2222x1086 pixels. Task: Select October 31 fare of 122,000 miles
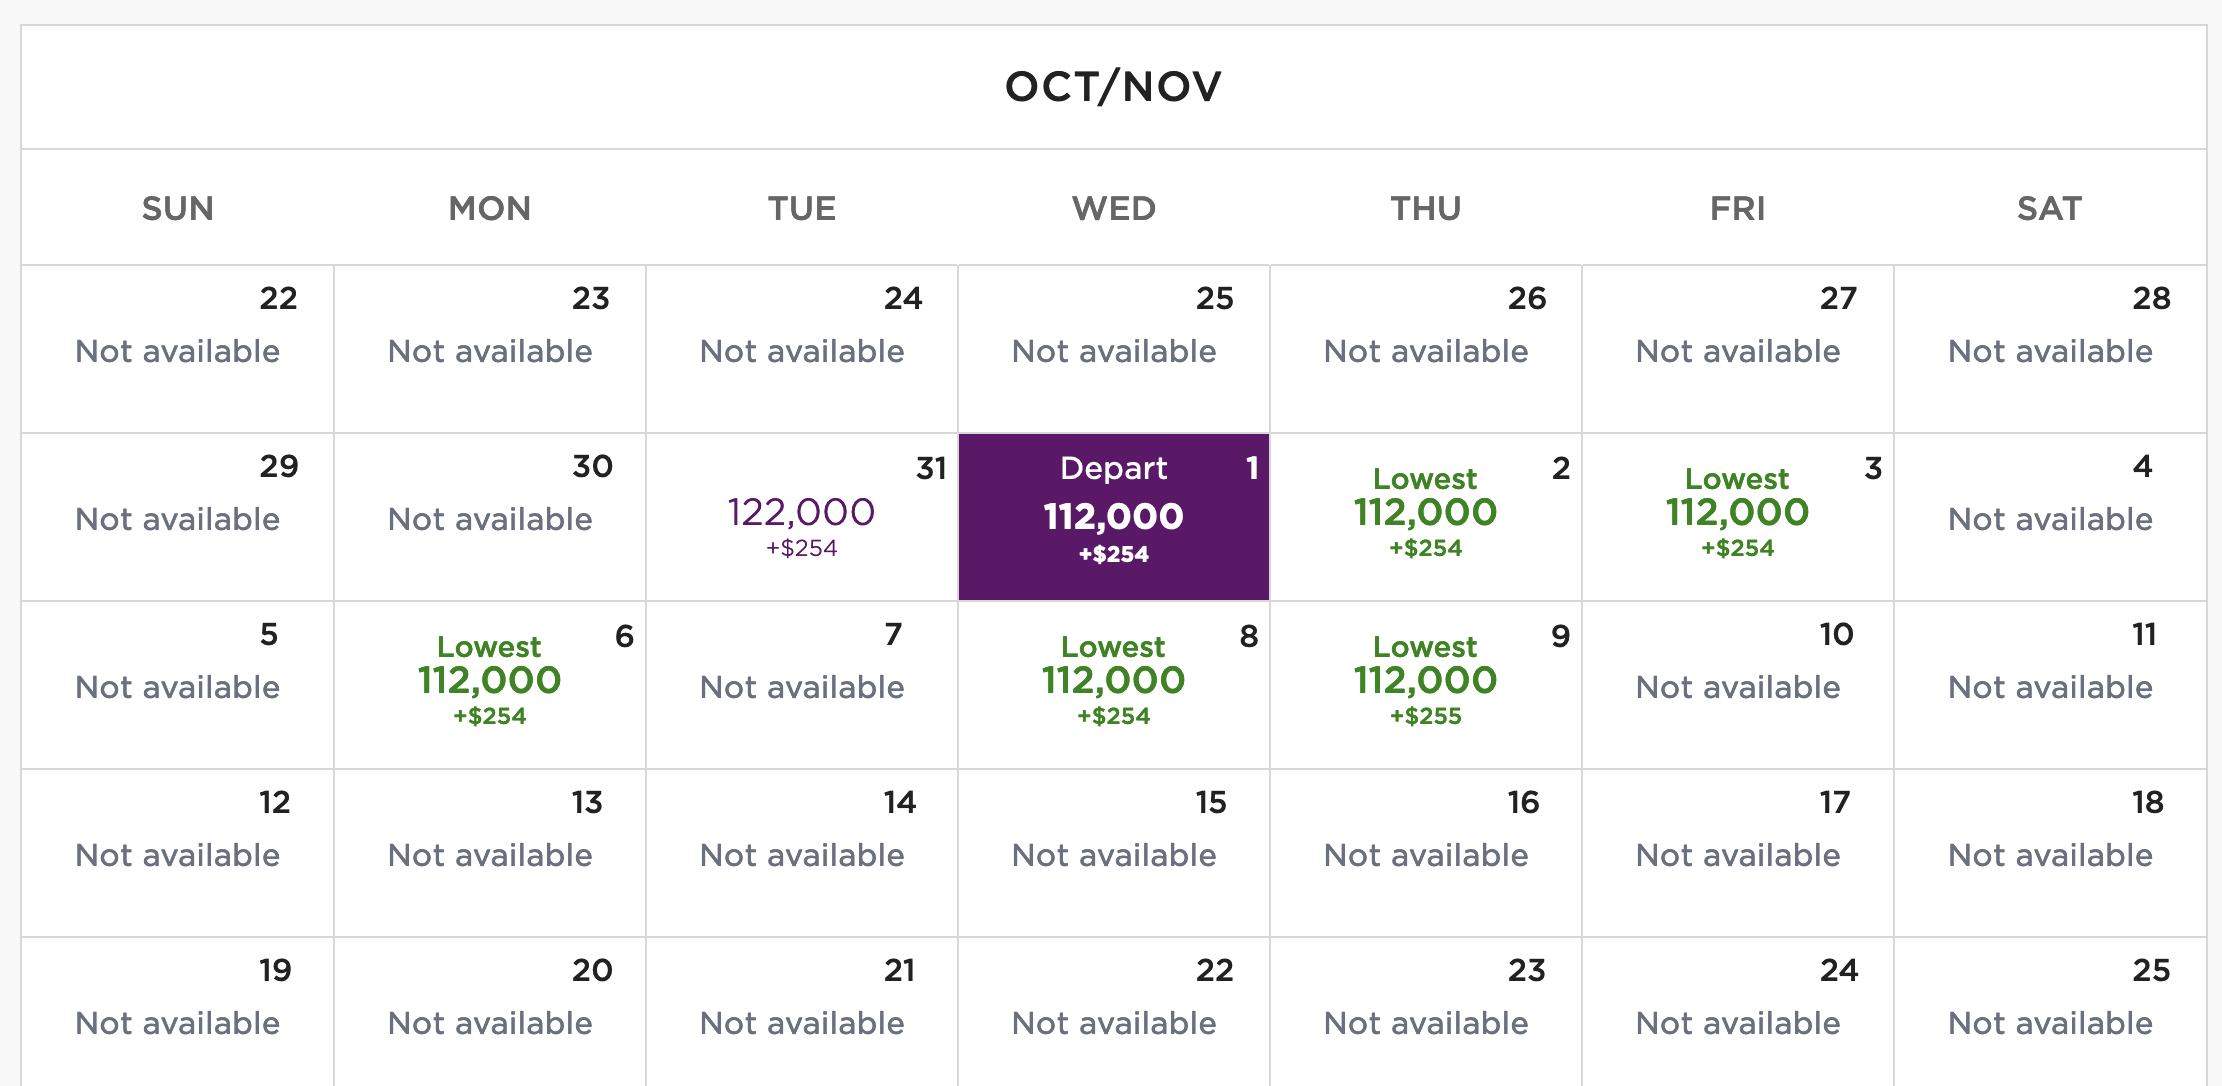point(802,517)
